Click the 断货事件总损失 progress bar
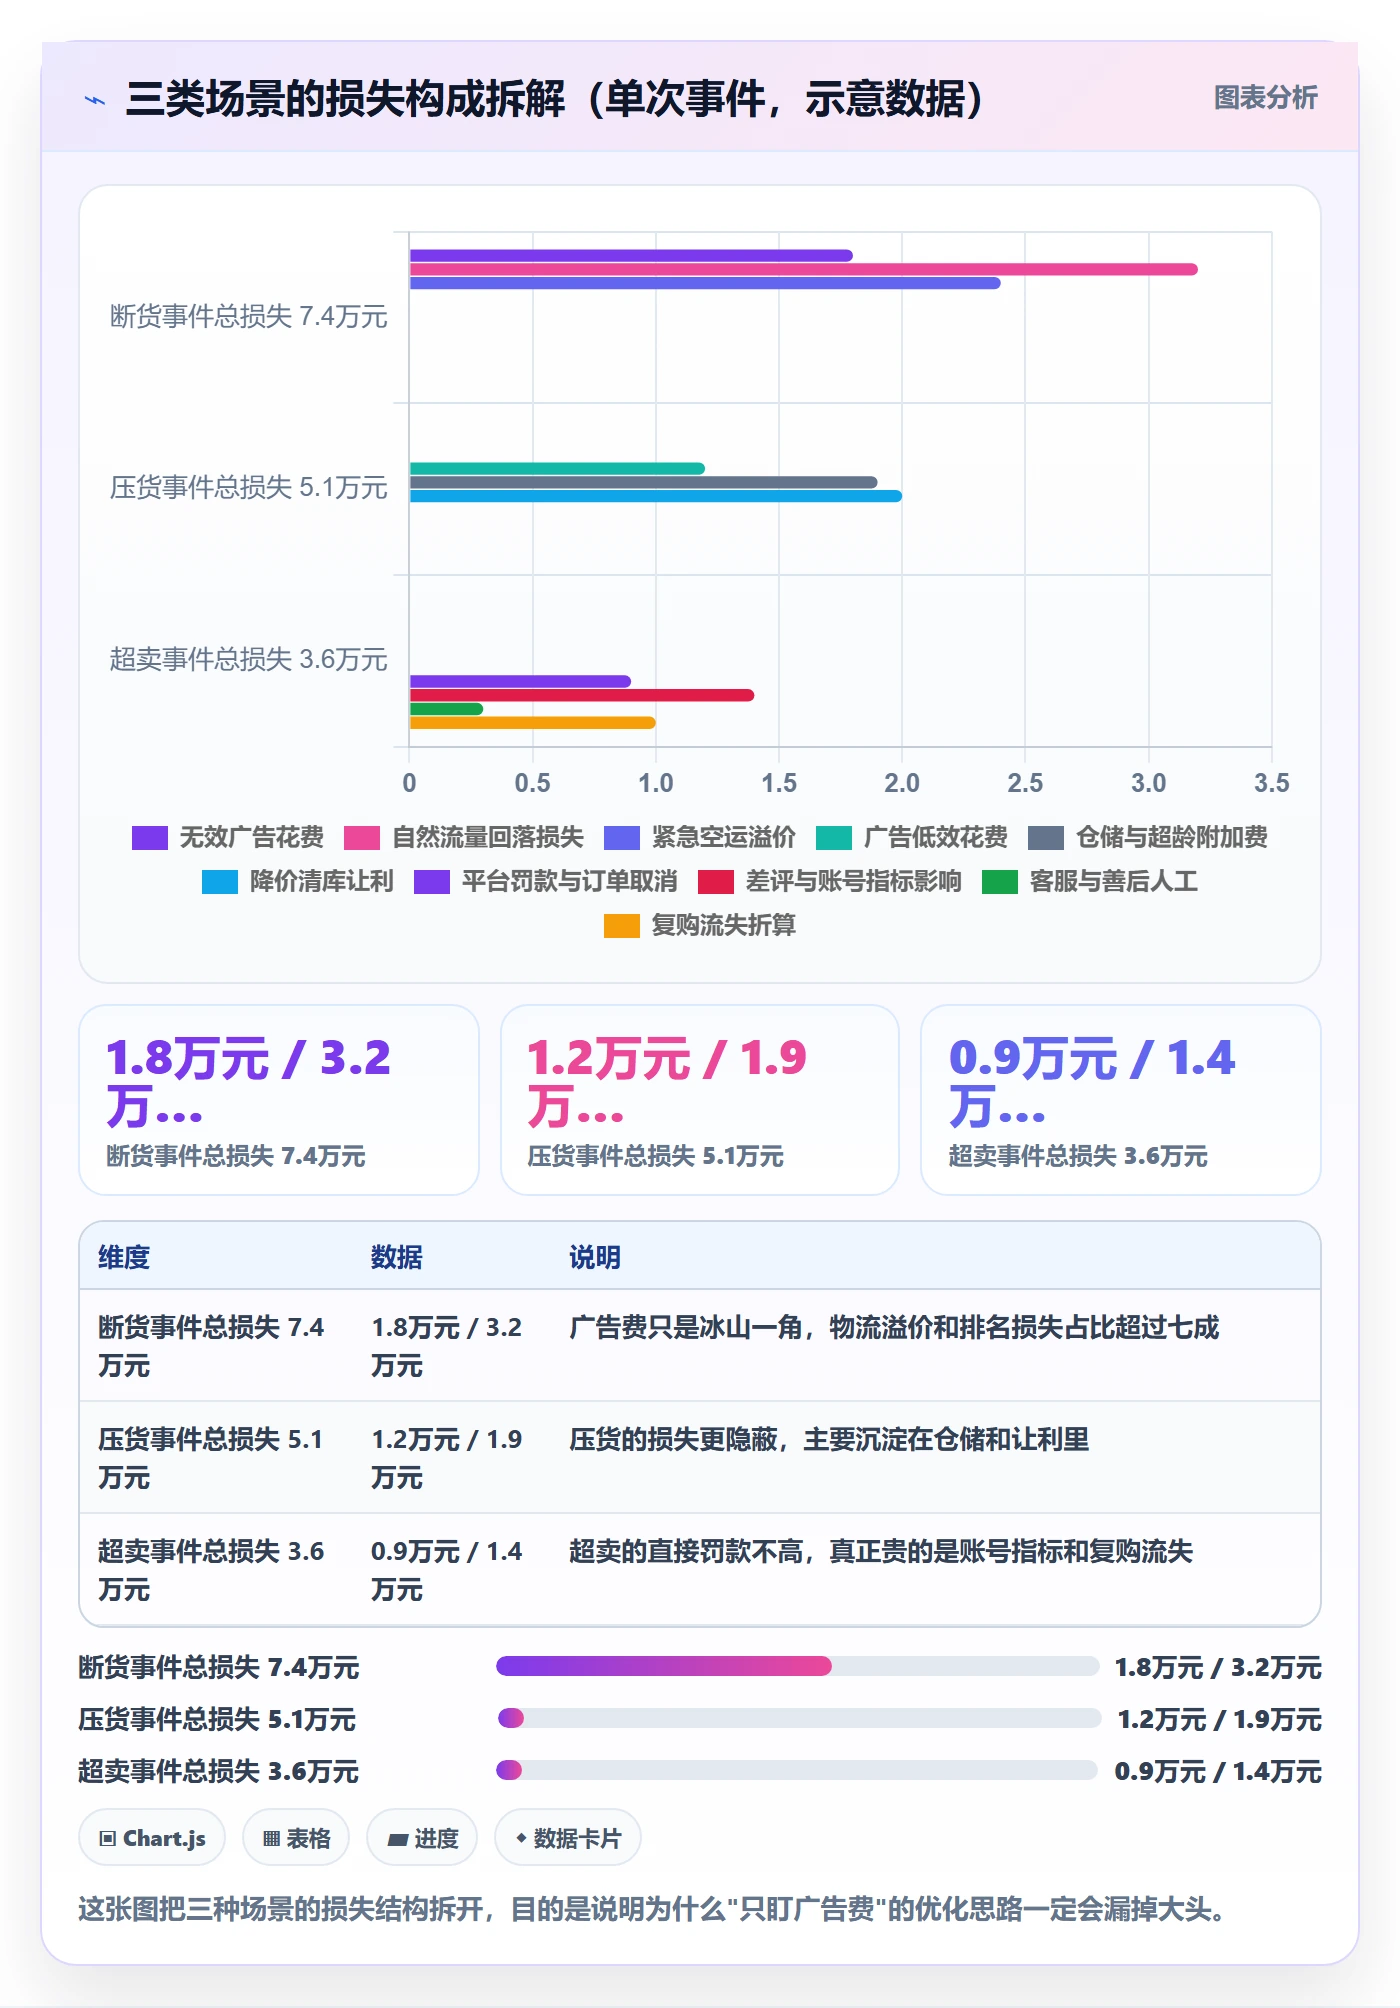 point(798,1666)
